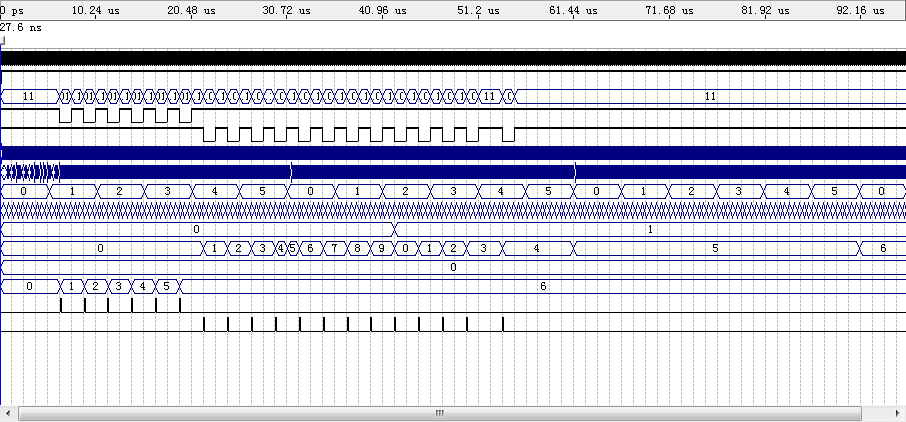
Task: Click the 61.44 us time label
Action: (573, 10)
